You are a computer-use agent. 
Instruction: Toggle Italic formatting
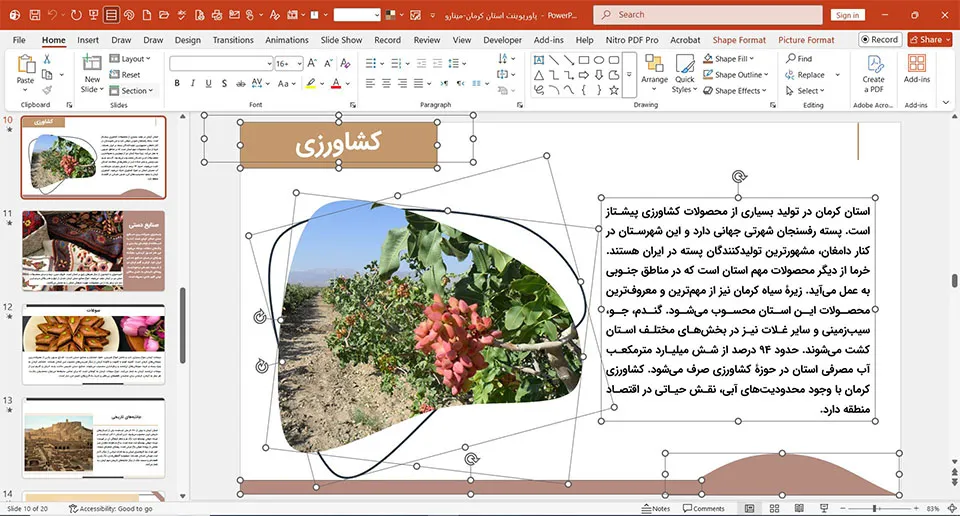[x=193, y=83]
